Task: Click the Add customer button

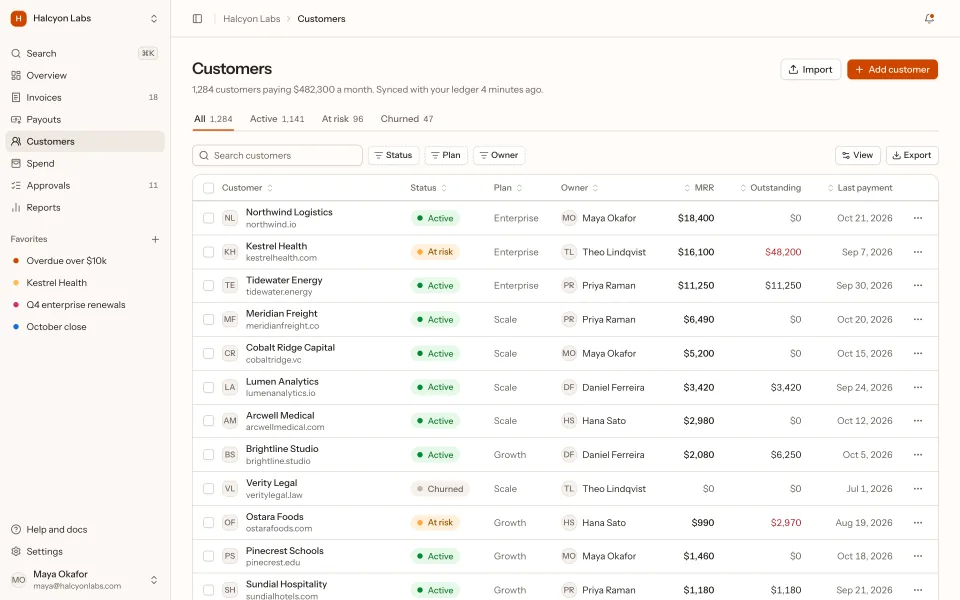Action: click(892, 69)
